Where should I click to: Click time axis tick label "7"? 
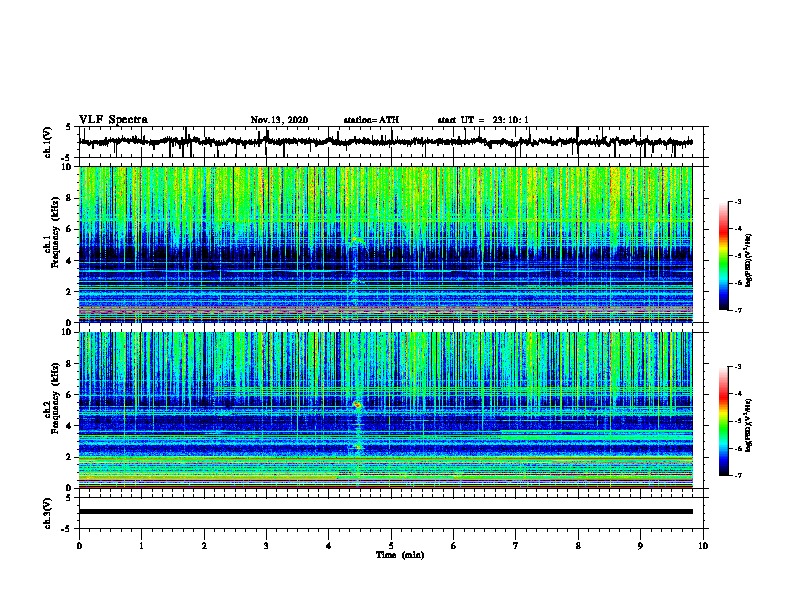pos(516,546)
